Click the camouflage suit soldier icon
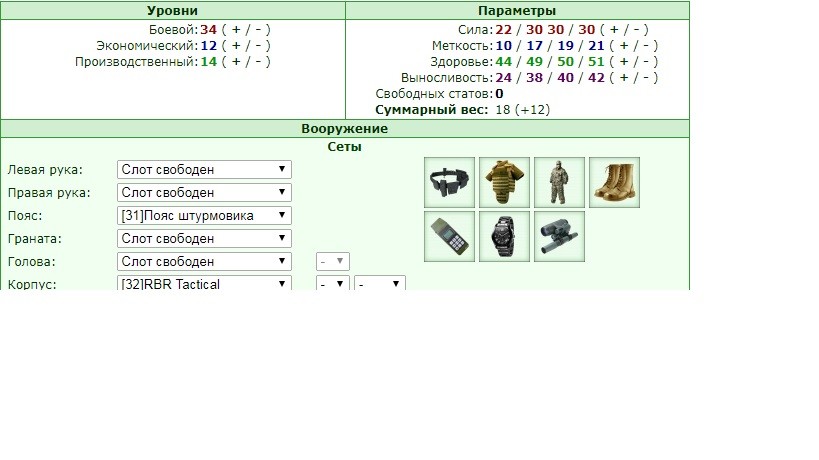 click(x=559, y=182)
